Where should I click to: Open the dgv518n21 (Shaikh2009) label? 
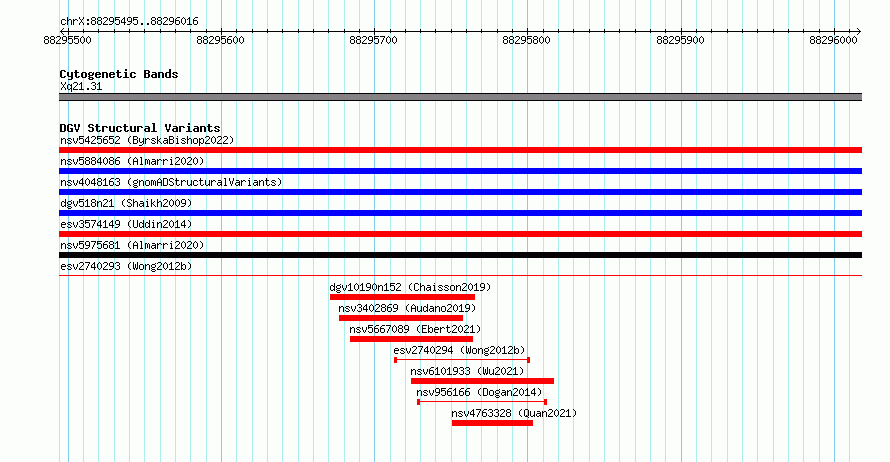(x=126, y=203)
